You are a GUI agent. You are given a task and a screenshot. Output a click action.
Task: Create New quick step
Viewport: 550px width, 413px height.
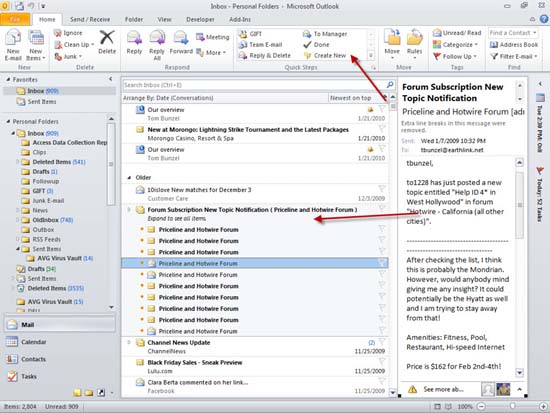click(x=325, y=55)
